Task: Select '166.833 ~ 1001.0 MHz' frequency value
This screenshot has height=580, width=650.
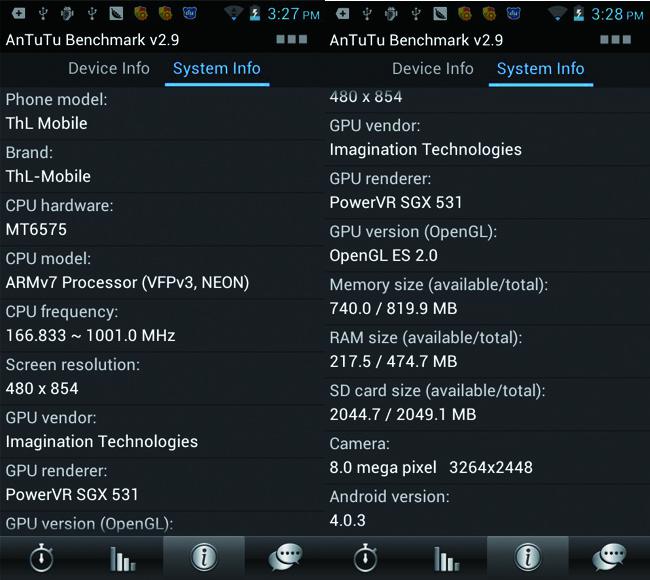Action: (90, 335)
